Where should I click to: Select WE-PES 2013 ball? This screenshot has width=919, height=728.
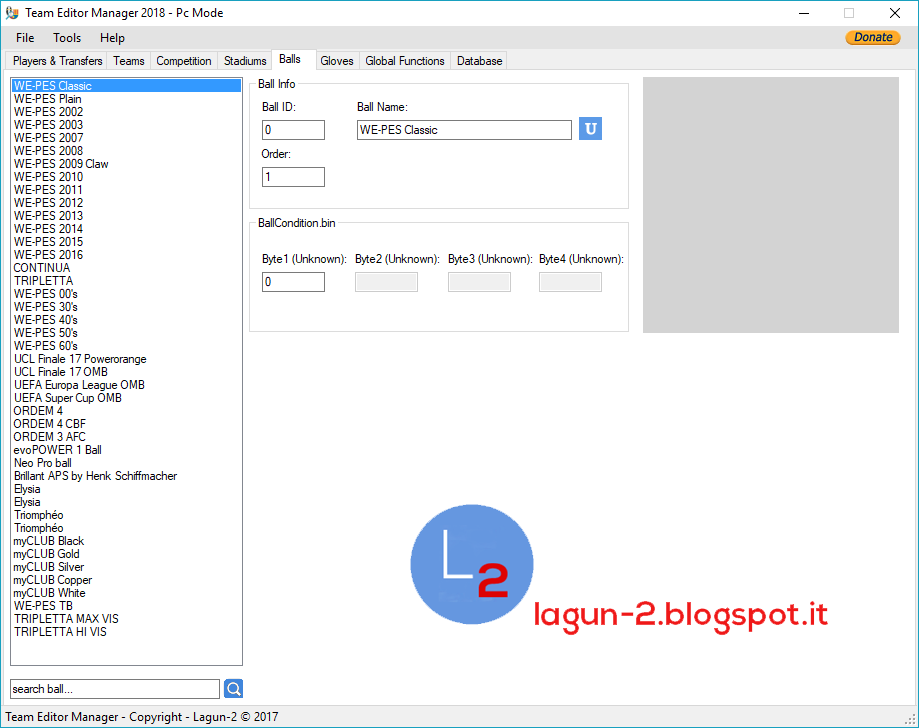point(127,216)
